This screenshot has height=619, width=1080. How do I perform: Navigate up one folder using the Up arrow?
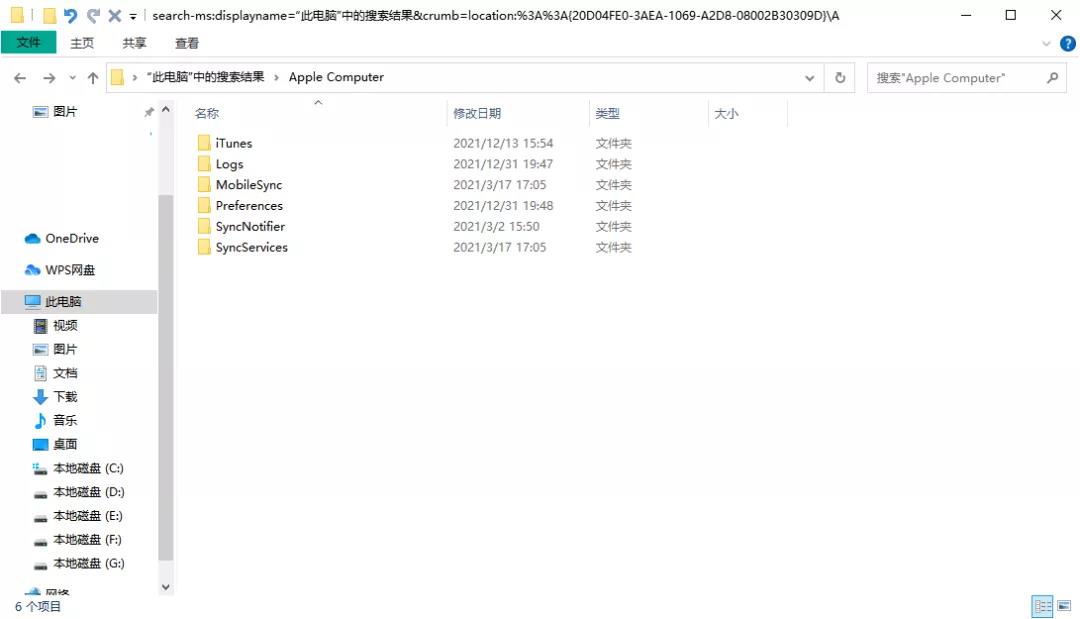click(x=93, y=77)
